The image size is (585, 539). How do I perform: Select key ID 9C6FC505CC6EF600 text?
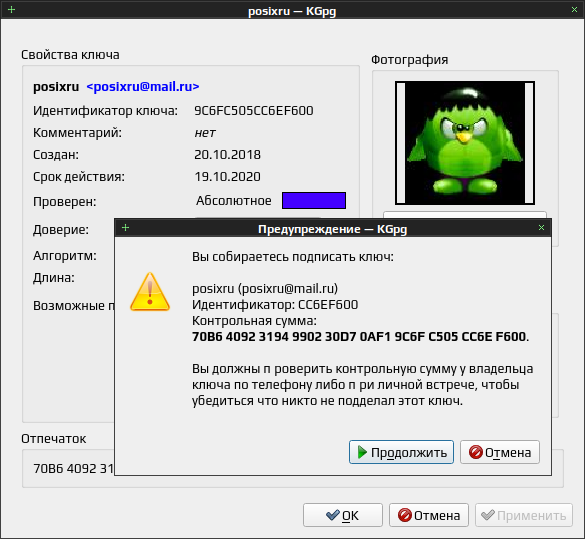[254, 111]
